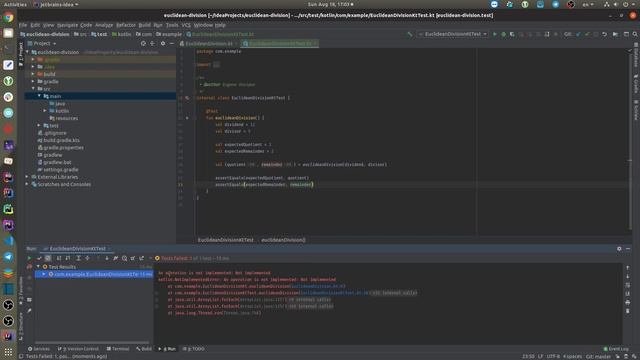Screen dimensions: 640x360
Task: Collapse the Test Results node
Action: click(38, 267)
